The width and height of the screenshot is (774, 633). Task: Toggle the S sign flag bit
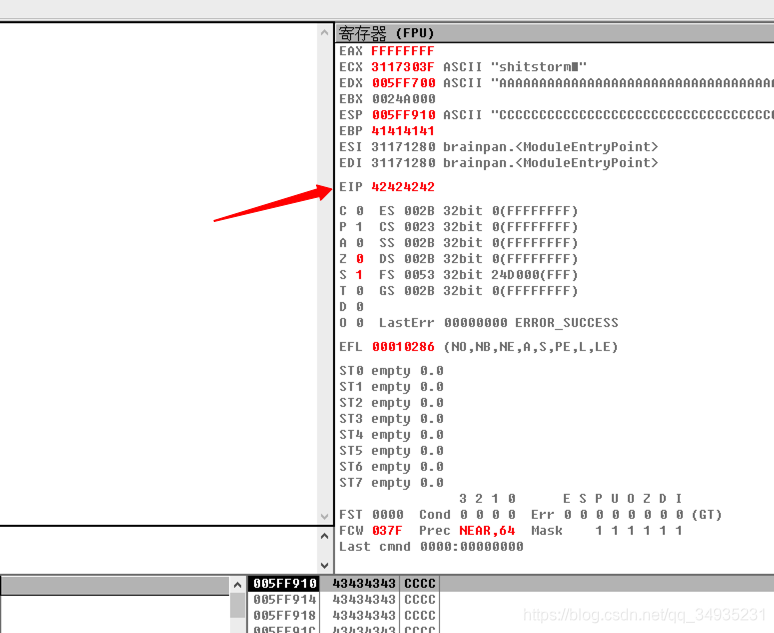[x=360, y=275]
